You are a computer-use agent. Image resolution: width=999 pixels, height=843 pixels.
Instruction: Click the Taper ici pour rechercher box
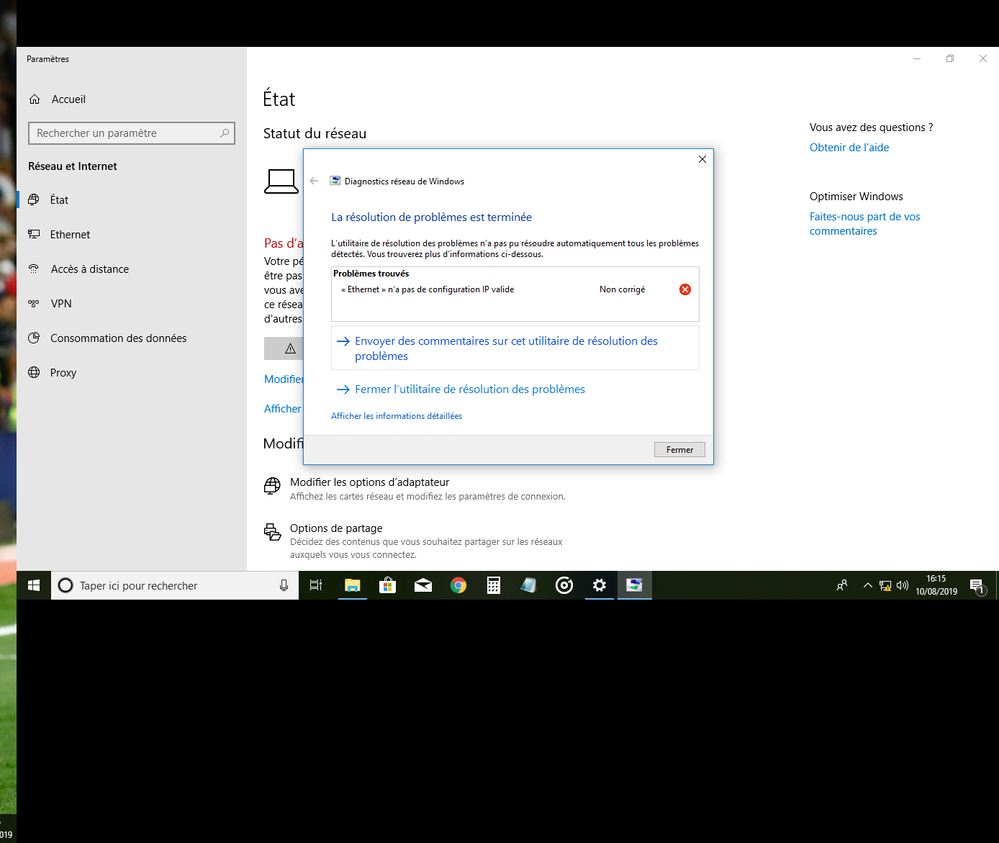(x=175, y=586)
